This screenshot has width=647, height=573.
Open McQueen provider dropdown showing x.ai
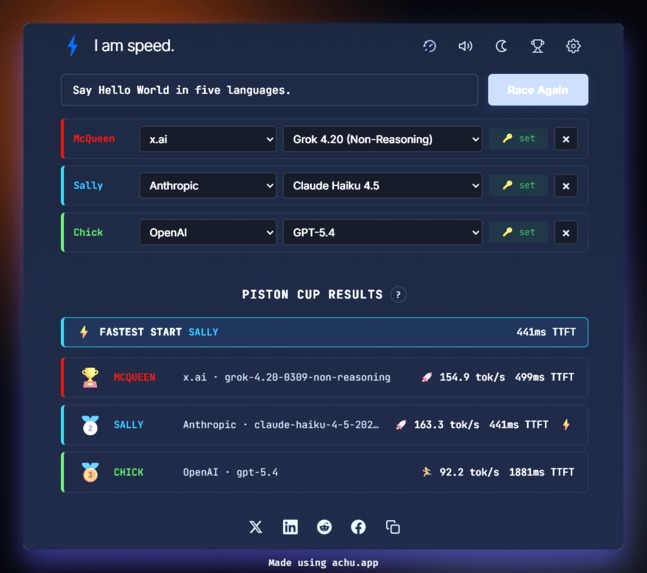tap(208, 139)
